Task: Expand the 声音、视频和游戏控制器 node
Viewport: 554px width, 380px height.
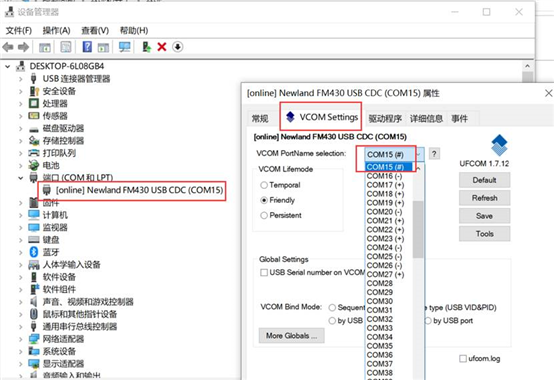Action: tap(20, 302)
